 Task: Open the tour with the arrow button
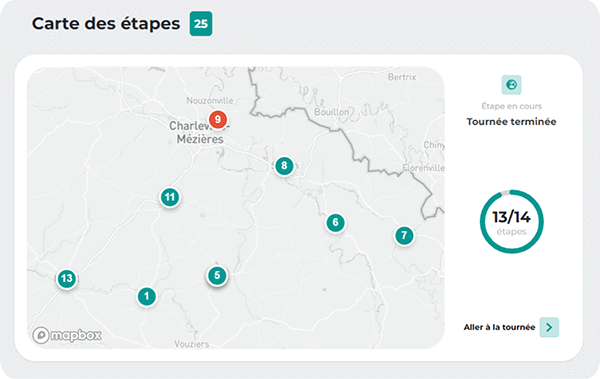549,327
